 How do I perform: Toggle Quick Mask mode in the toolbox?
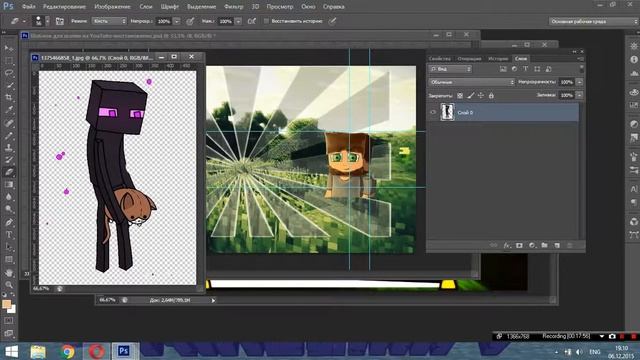[9, 321]
